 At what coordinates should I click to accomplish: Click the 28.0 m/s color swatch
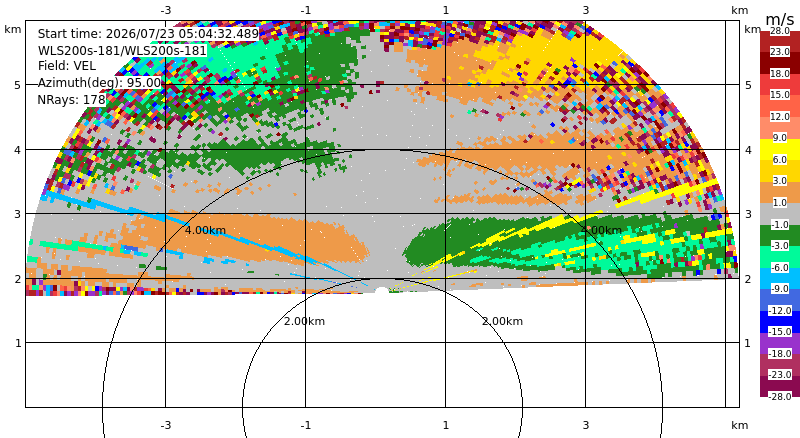[780, 41]
